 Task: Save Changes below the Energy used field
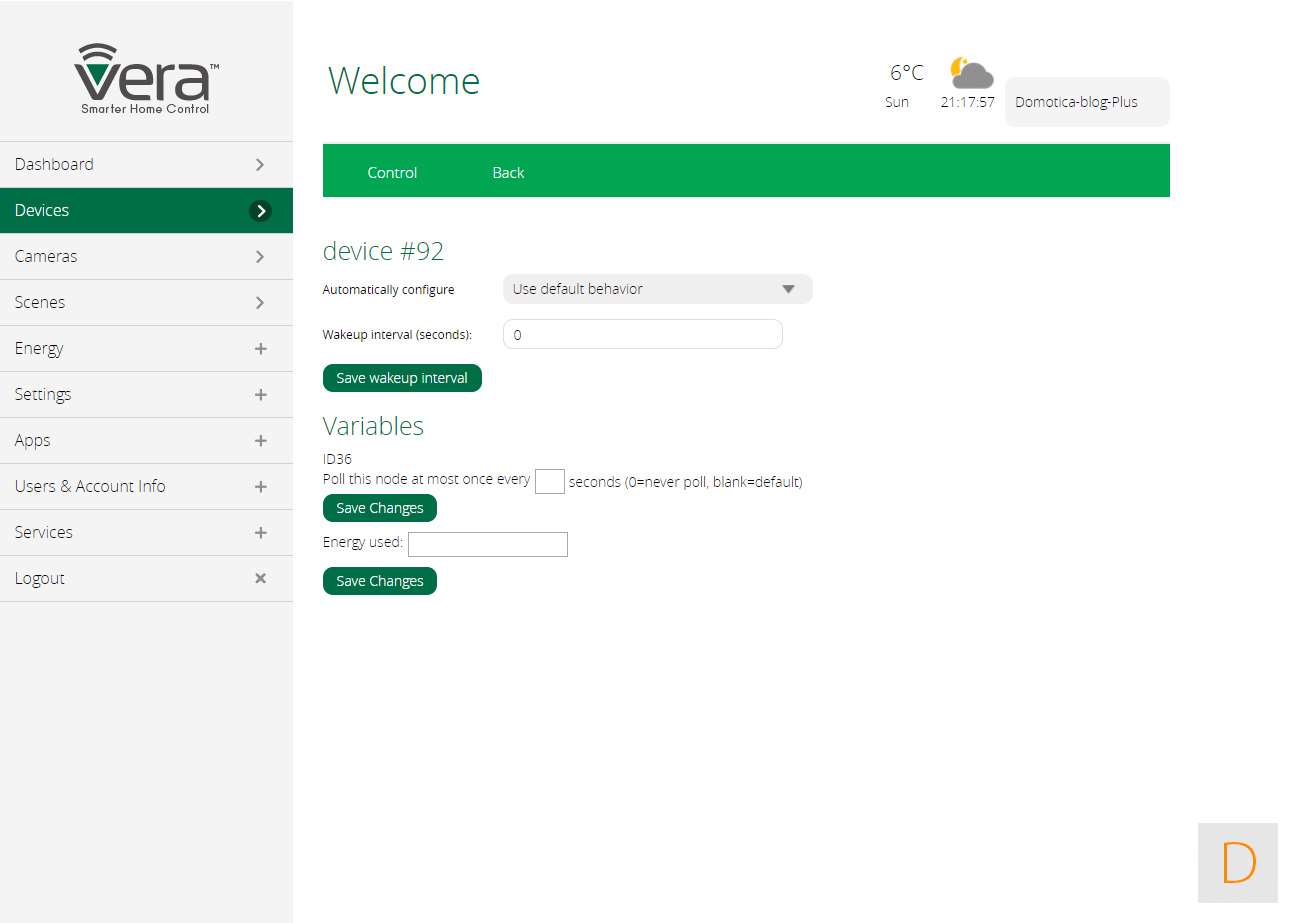click(x=379, y=581)
